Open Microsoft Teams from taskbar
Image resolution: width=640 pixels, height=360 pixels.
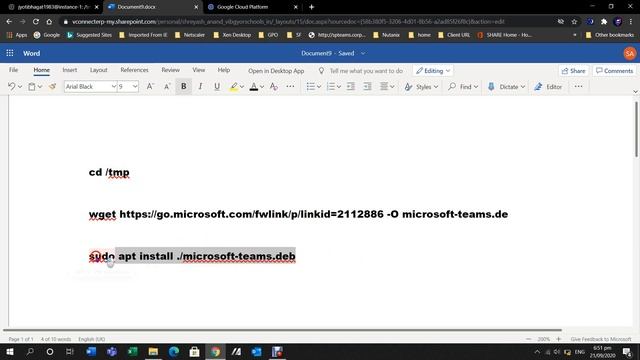[x=112, y=351]
